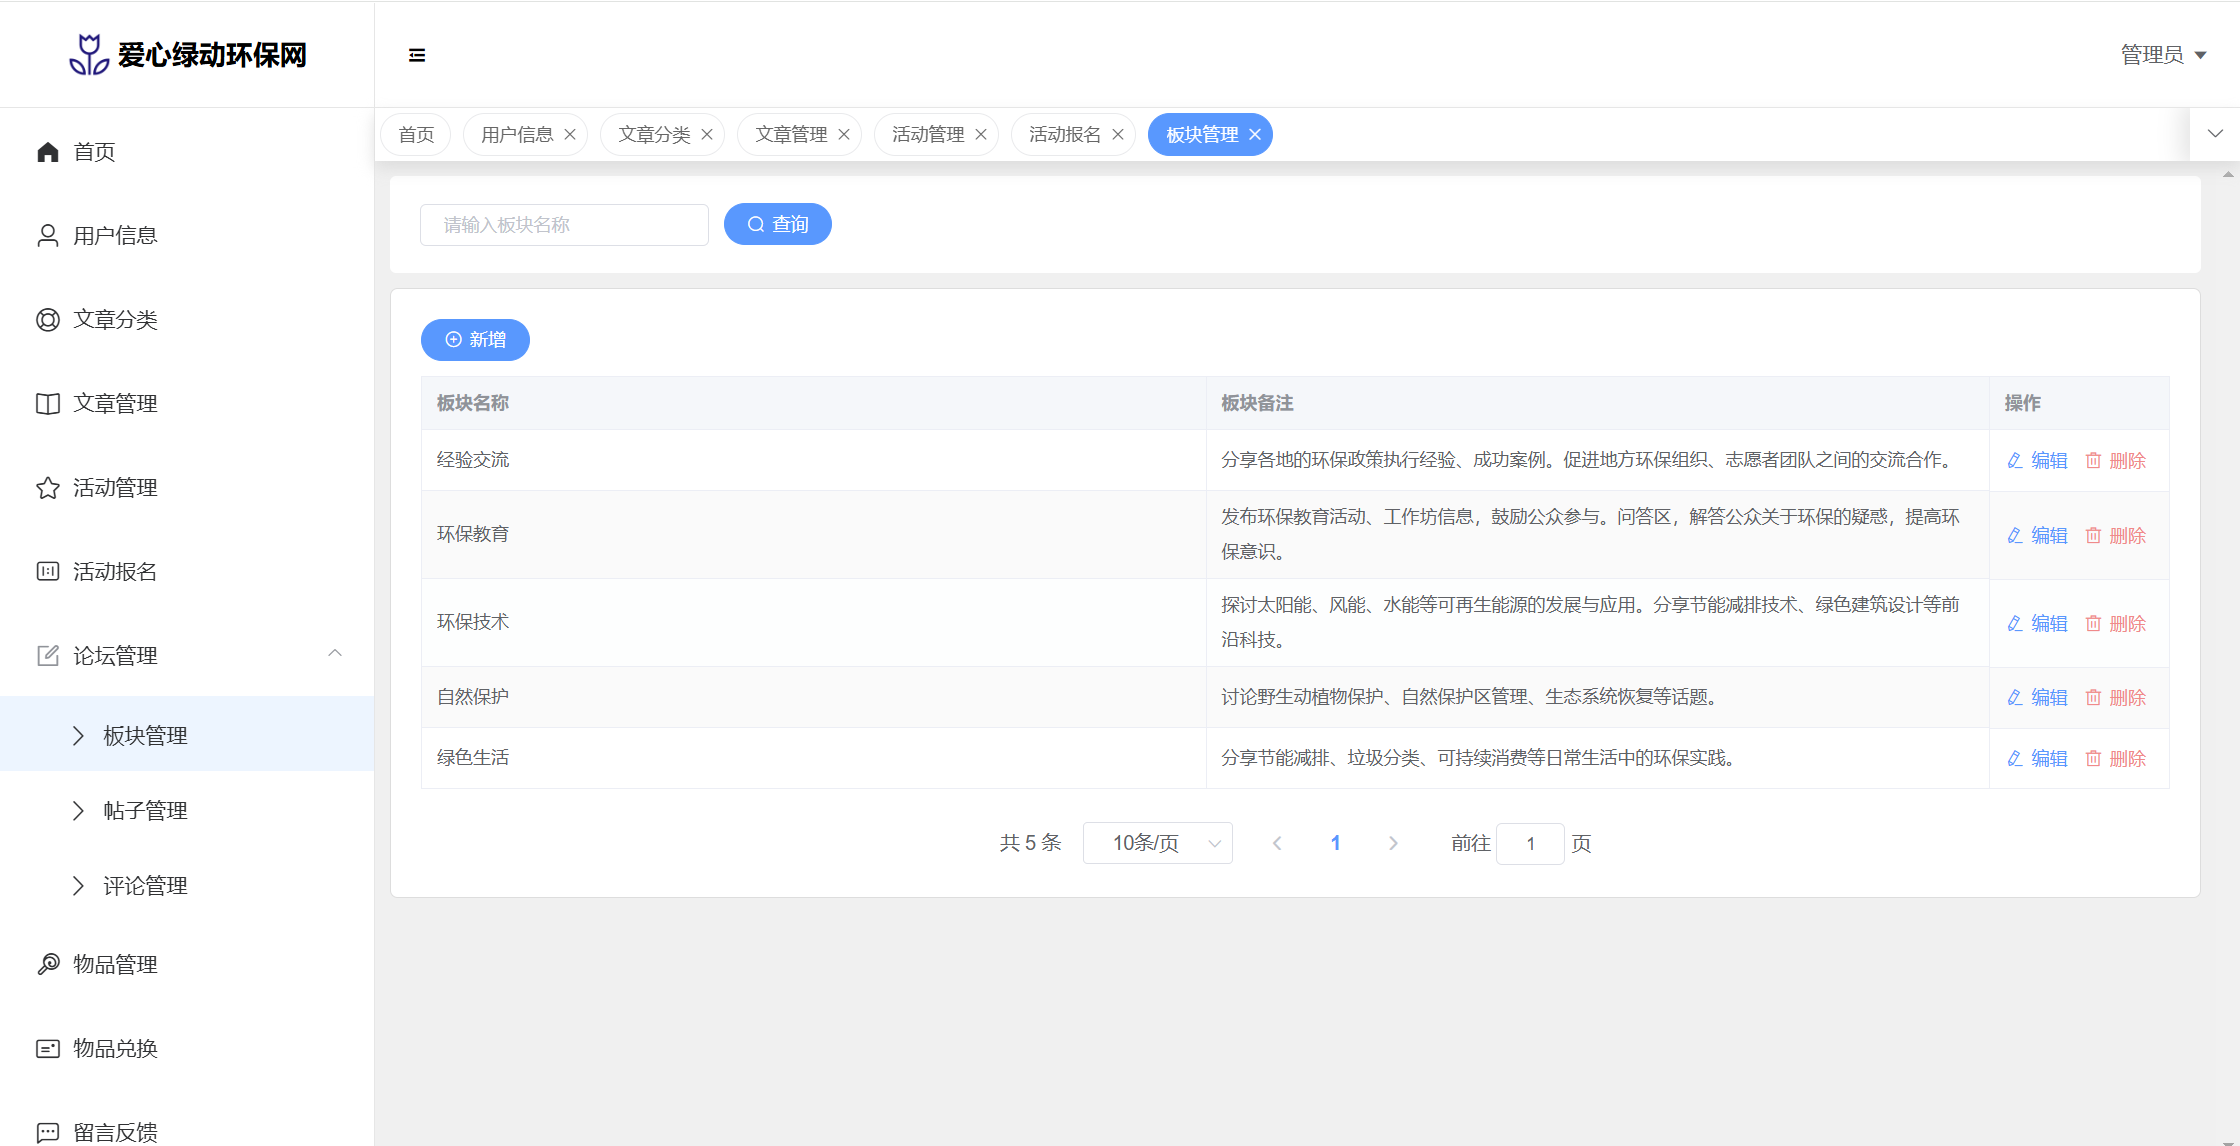
Task: Open the 10条/页 page size dropdown
Action: coord(1157,844)
